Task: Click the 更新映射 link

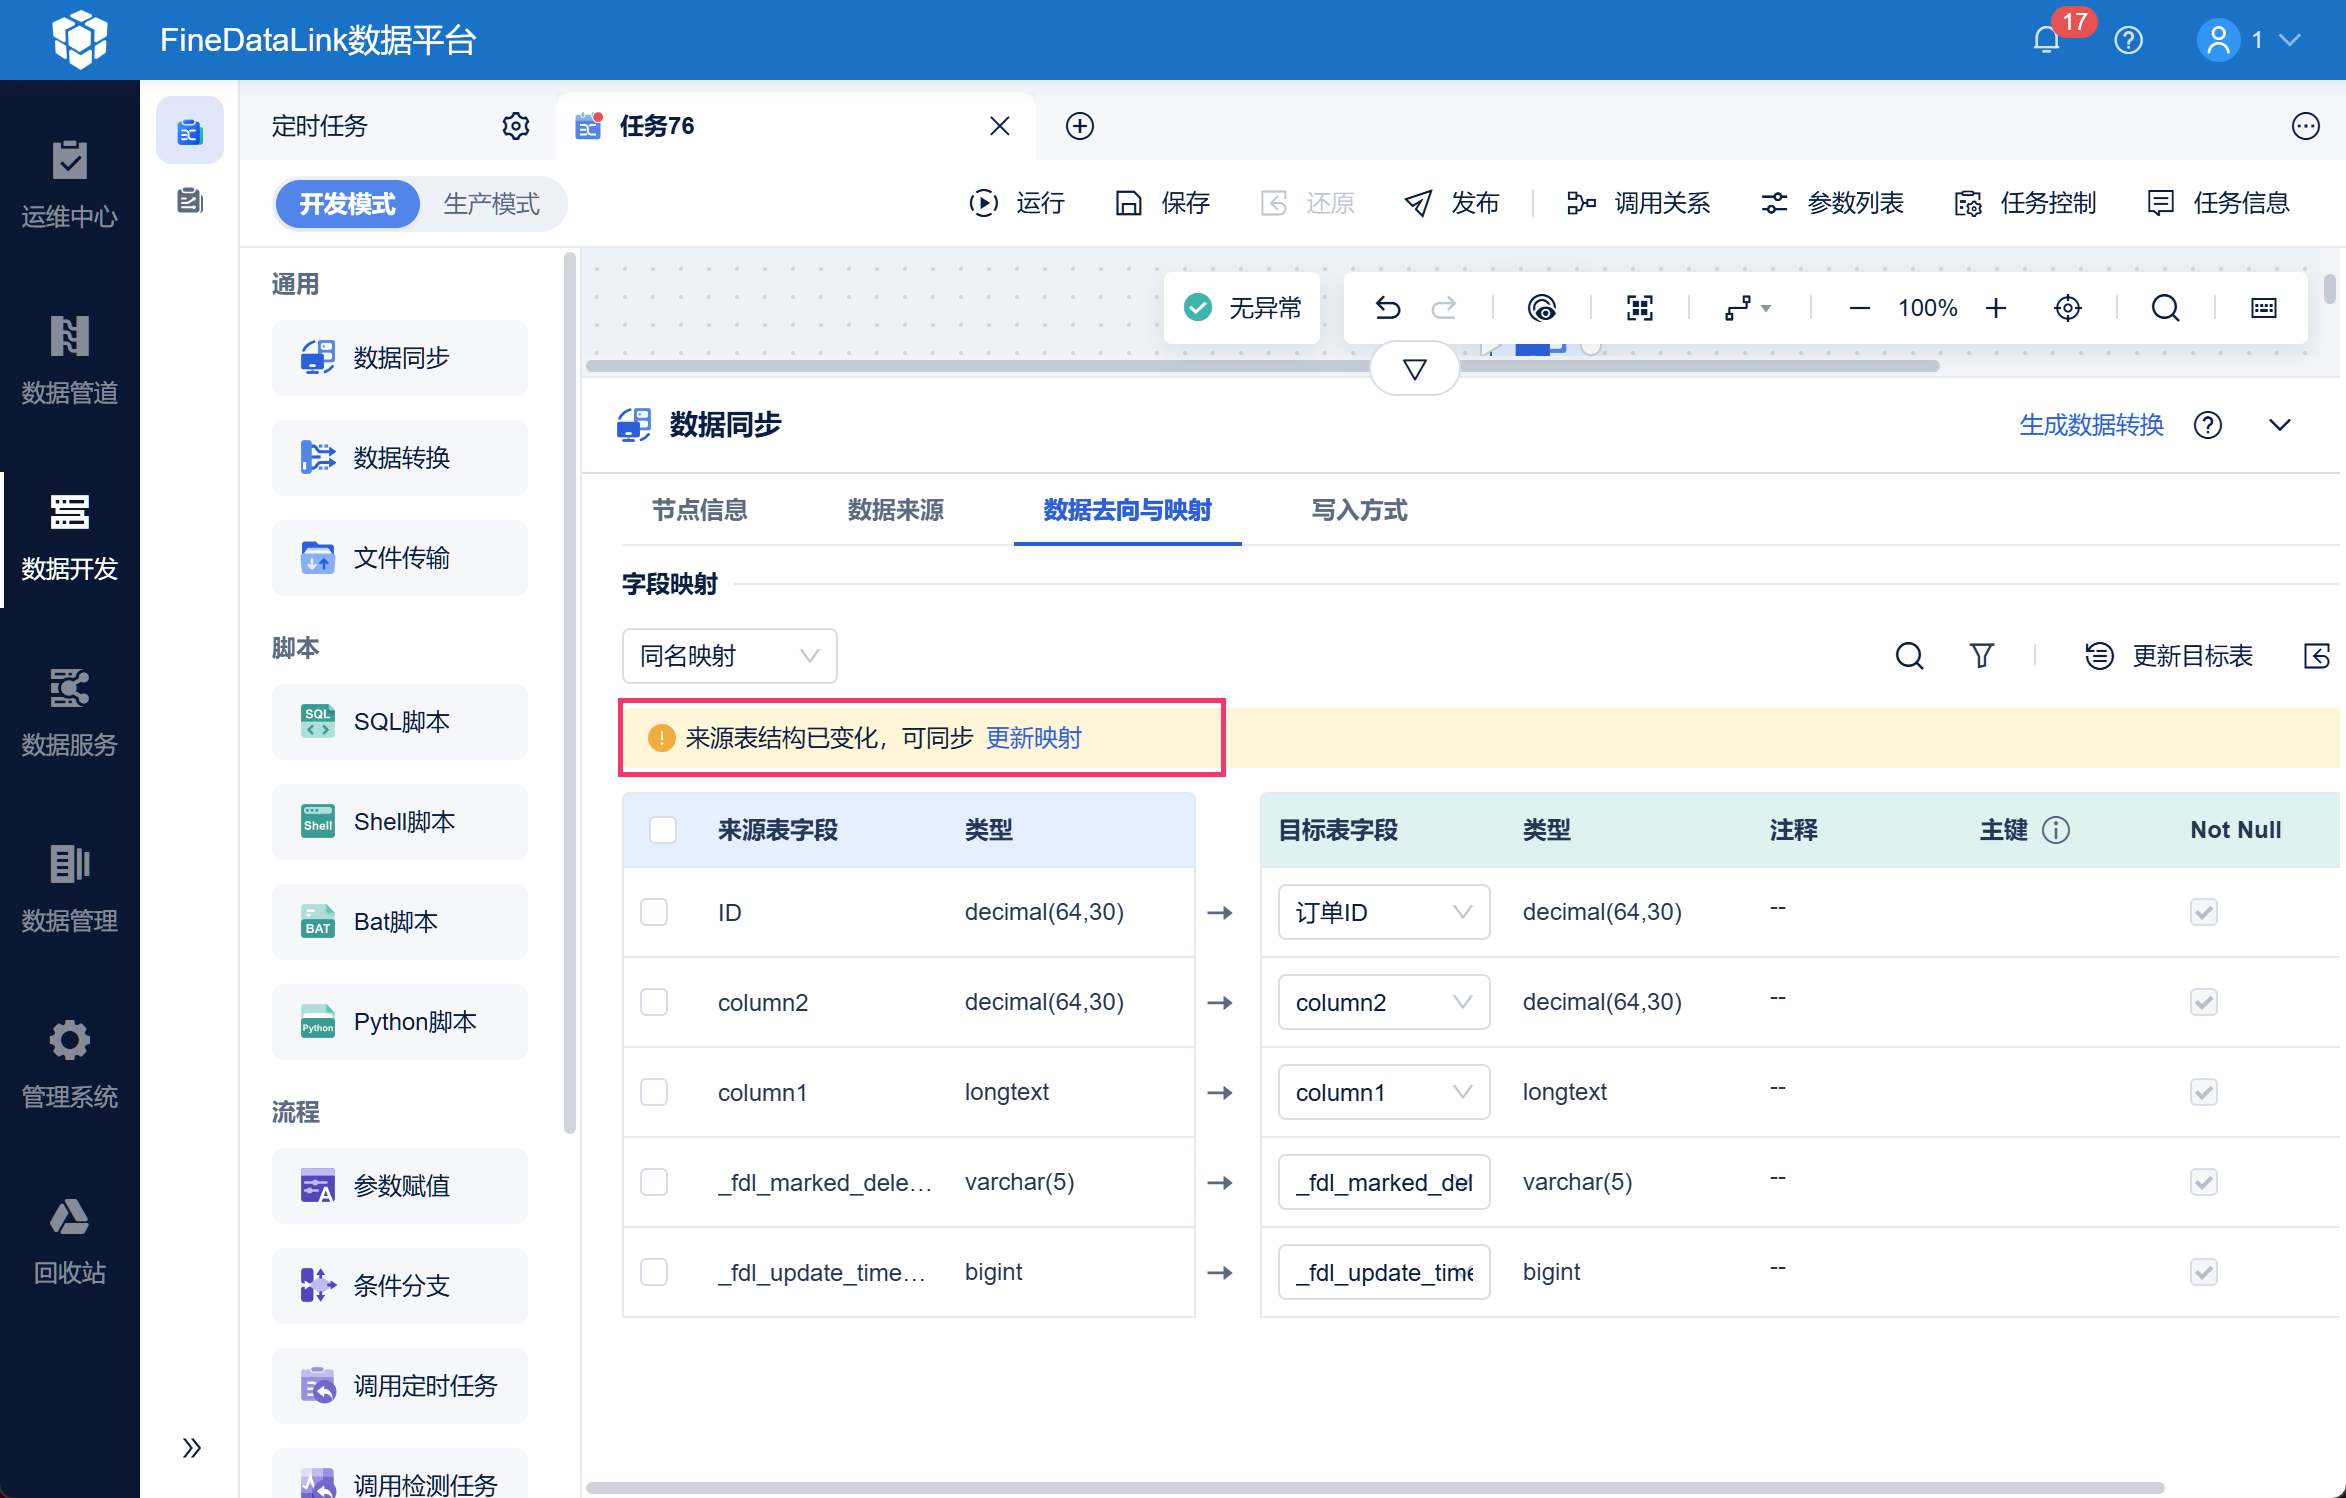Action: click(x=1033, y=738)
